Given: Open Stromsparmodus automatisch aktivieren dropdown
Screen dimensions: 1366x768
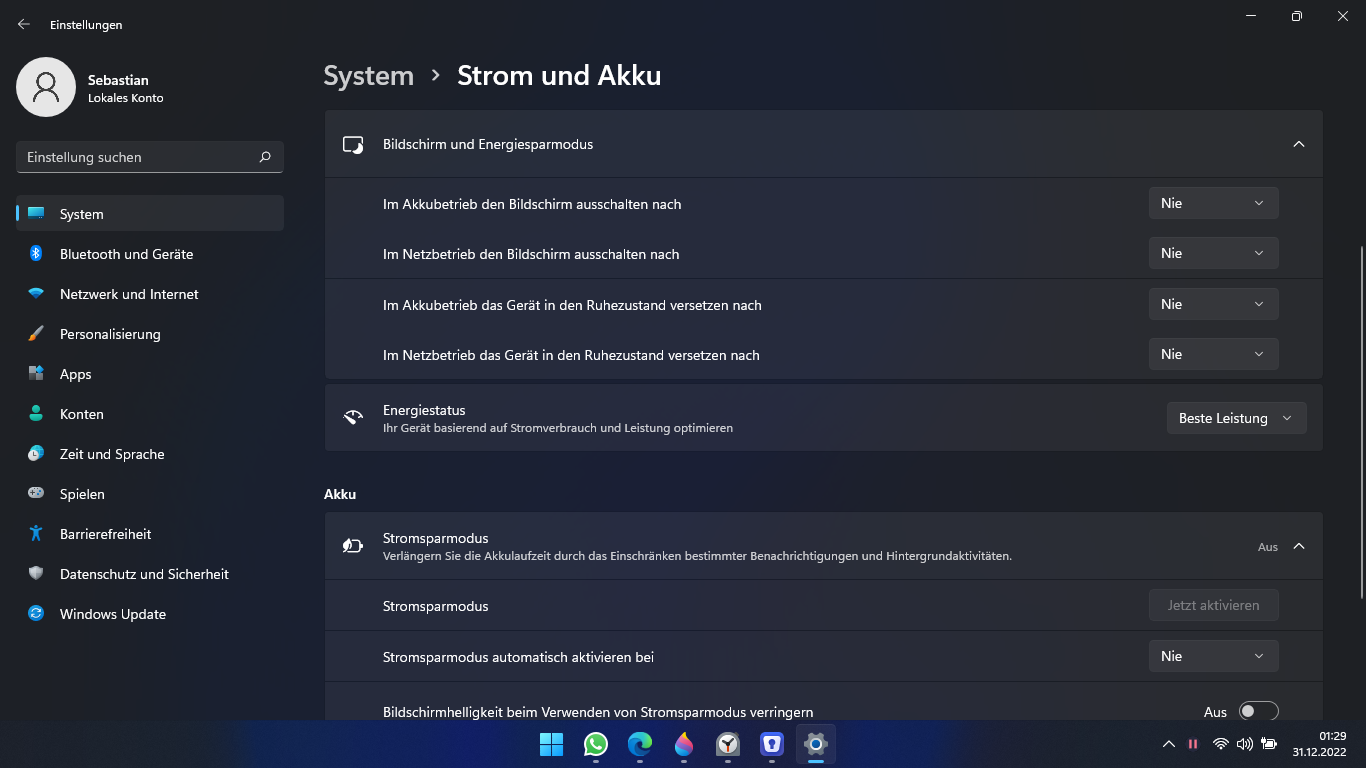Looking at the screenshot, I should (x=1213, y=656).
